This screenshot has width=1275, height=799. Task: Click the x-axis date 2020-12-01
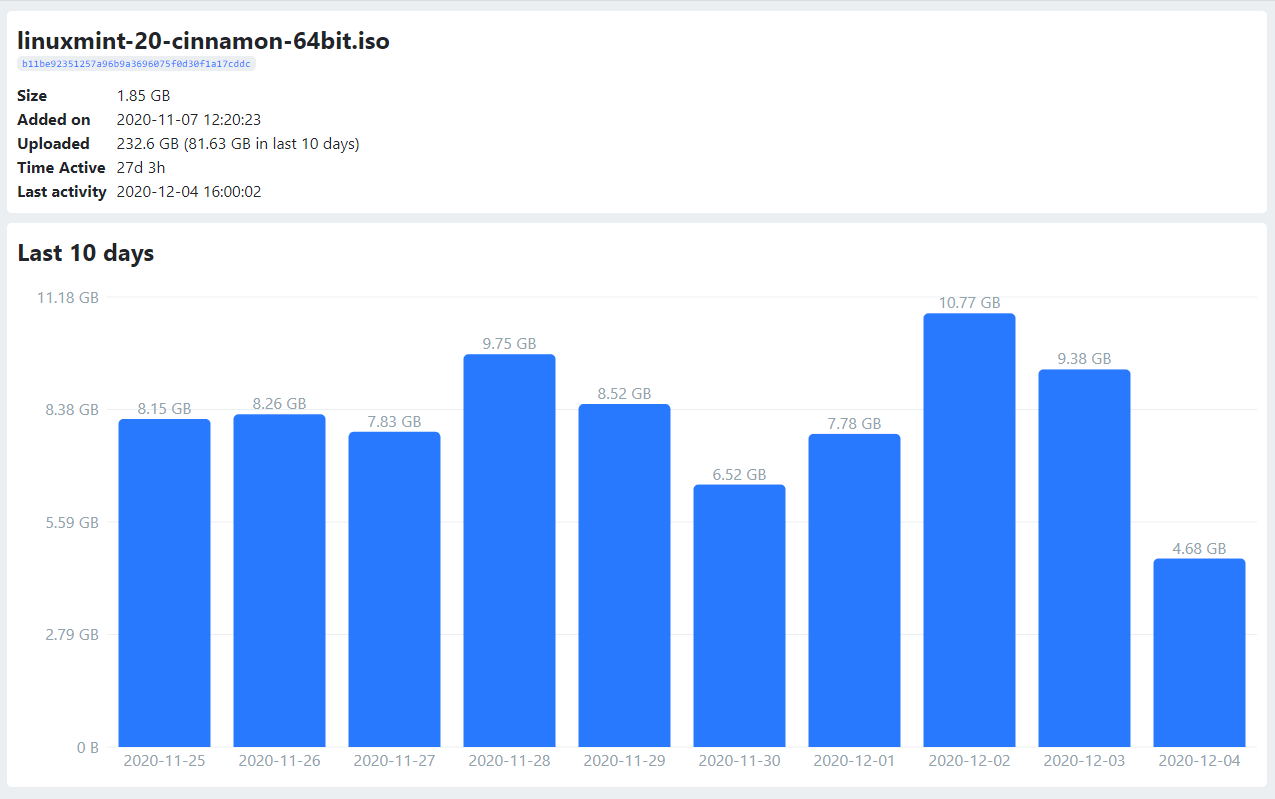click(854, 760)
